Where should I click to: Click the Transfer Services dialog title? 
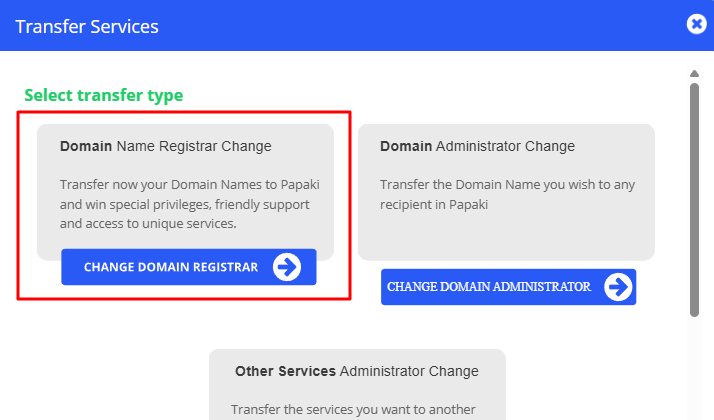[87, 26]
